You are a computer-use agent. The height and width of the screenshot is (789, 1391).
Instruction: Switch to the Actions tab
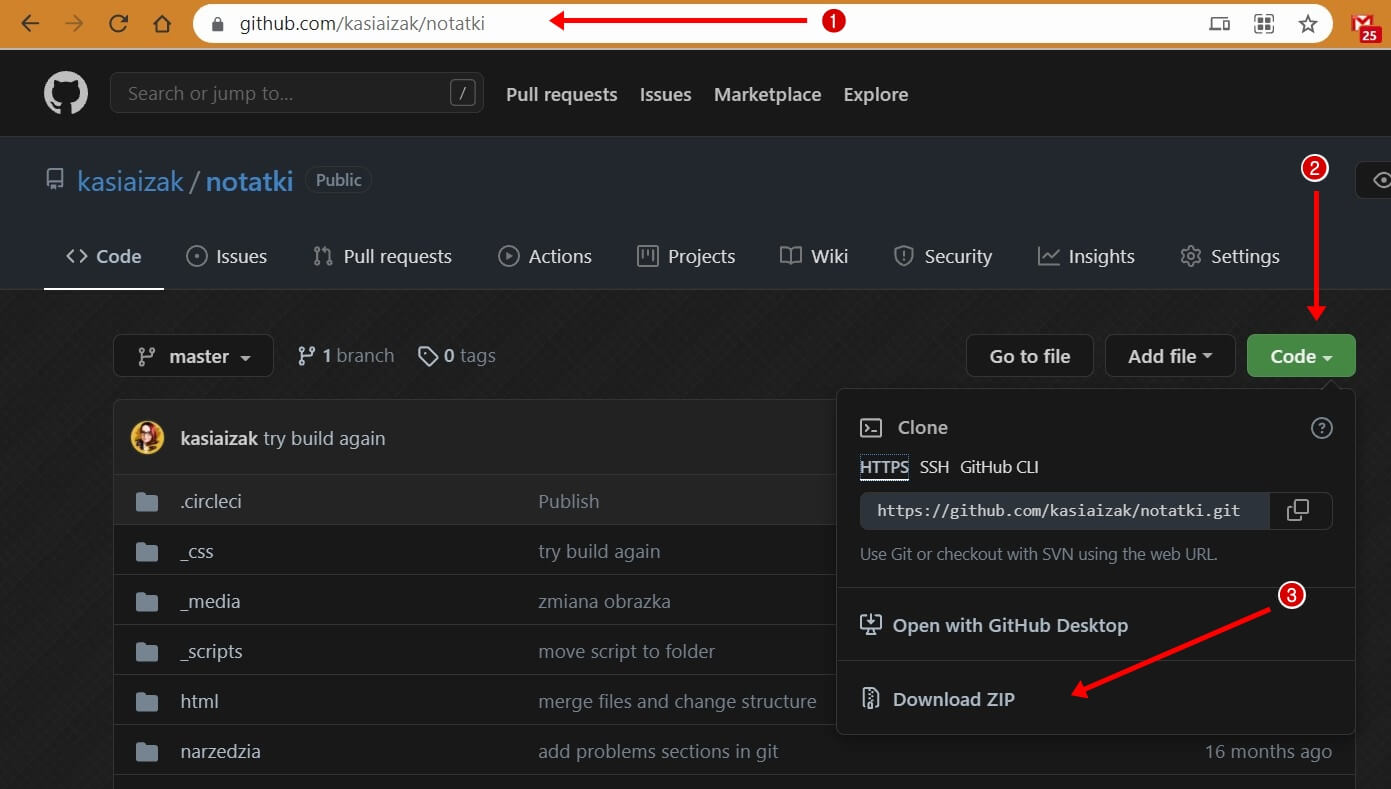(545, 257)
